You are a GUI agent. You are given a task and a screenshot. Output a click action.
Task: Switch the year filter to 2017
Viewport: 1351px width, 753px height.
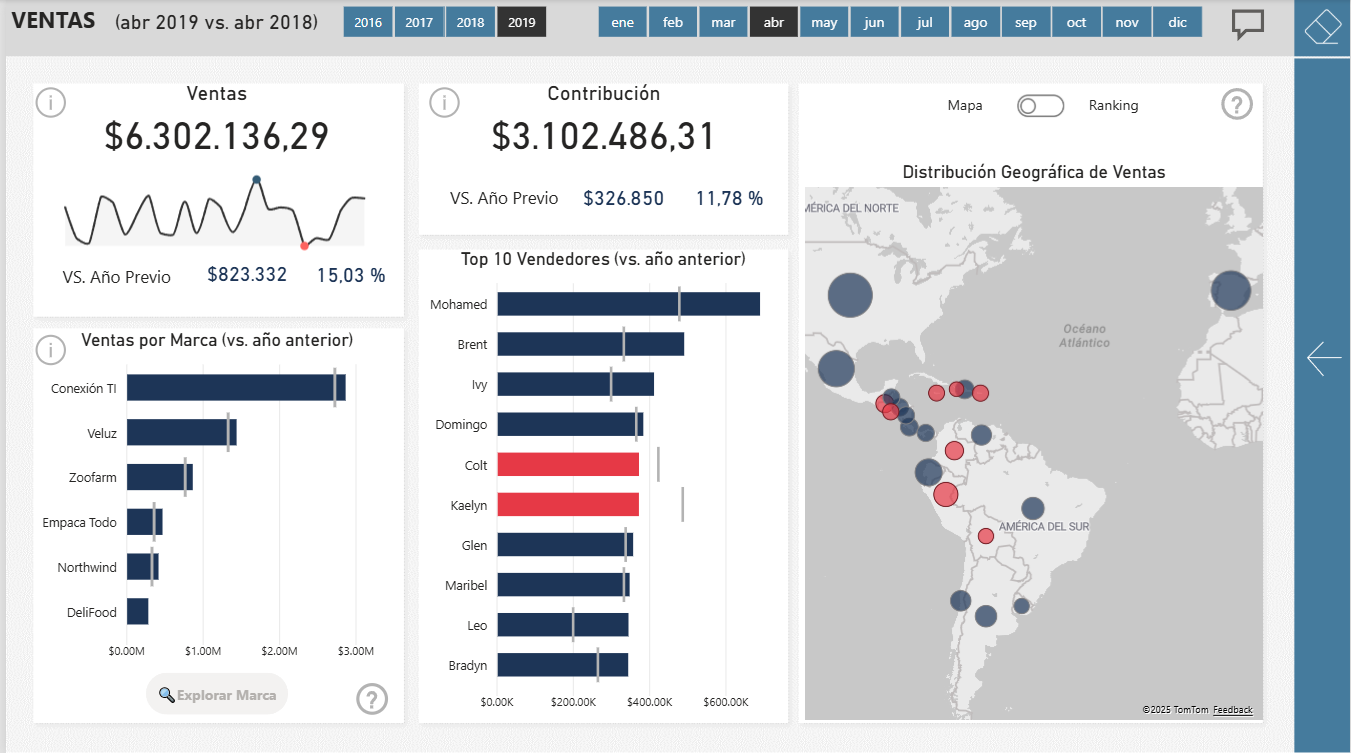419,21
